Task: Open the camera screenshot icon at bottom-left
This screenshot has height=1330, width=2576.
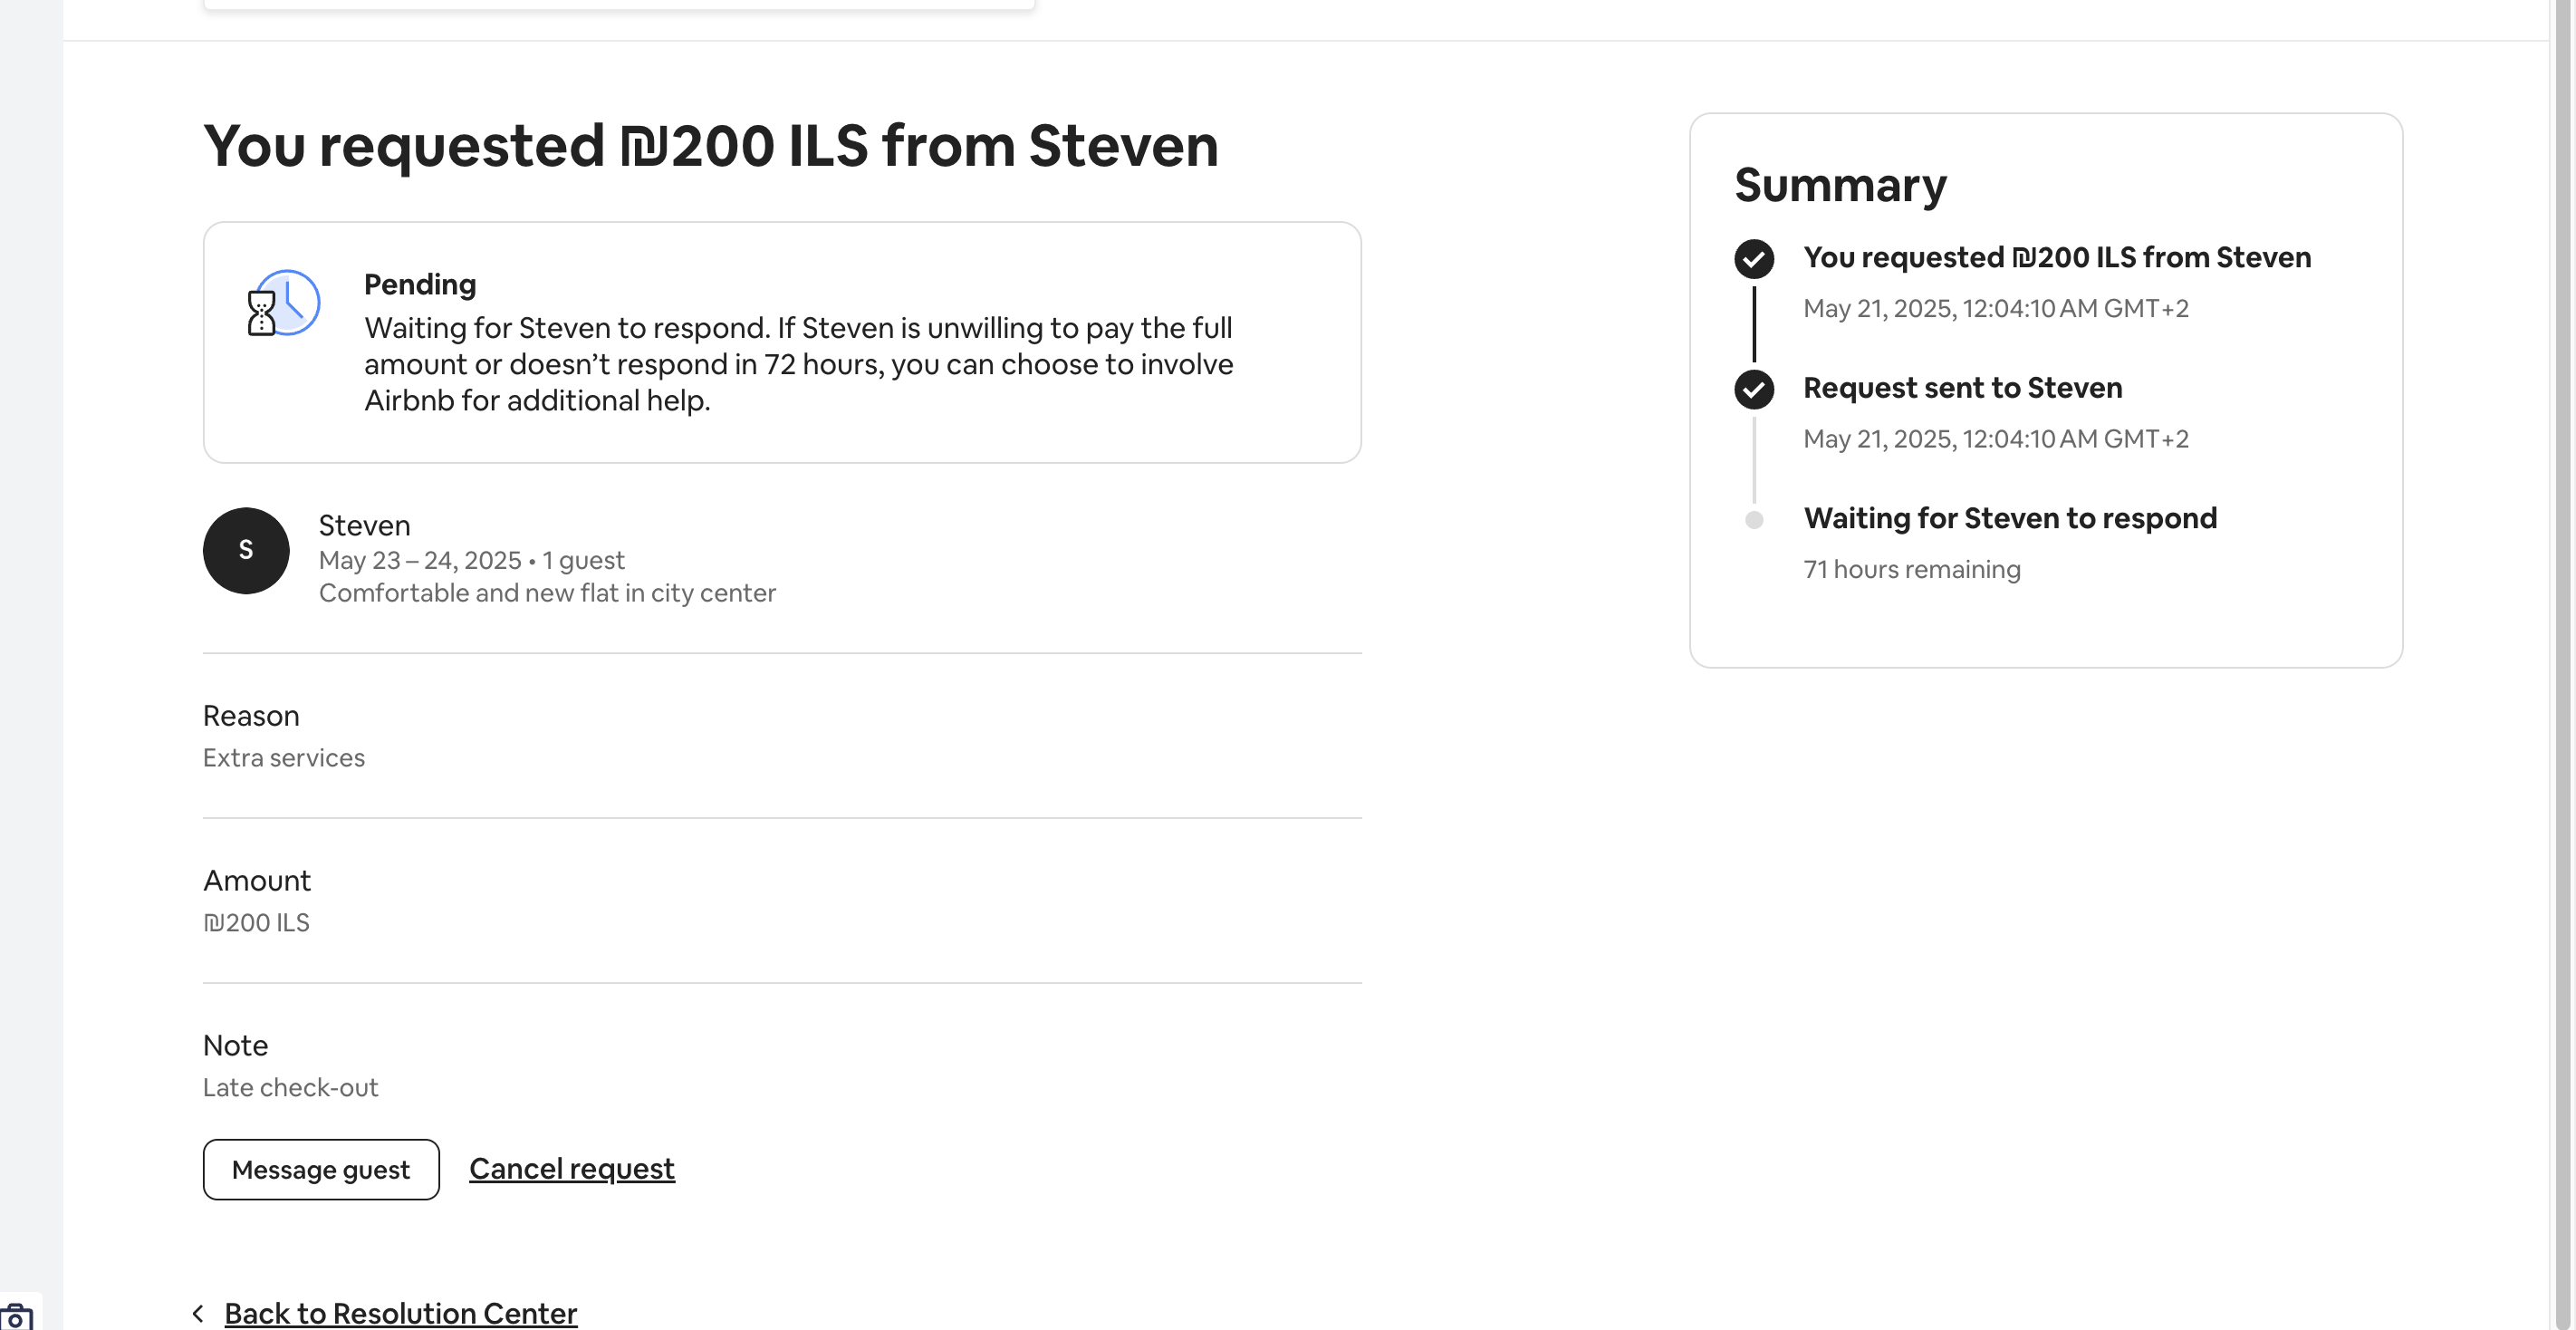Action: click(x=17, y=1316)
